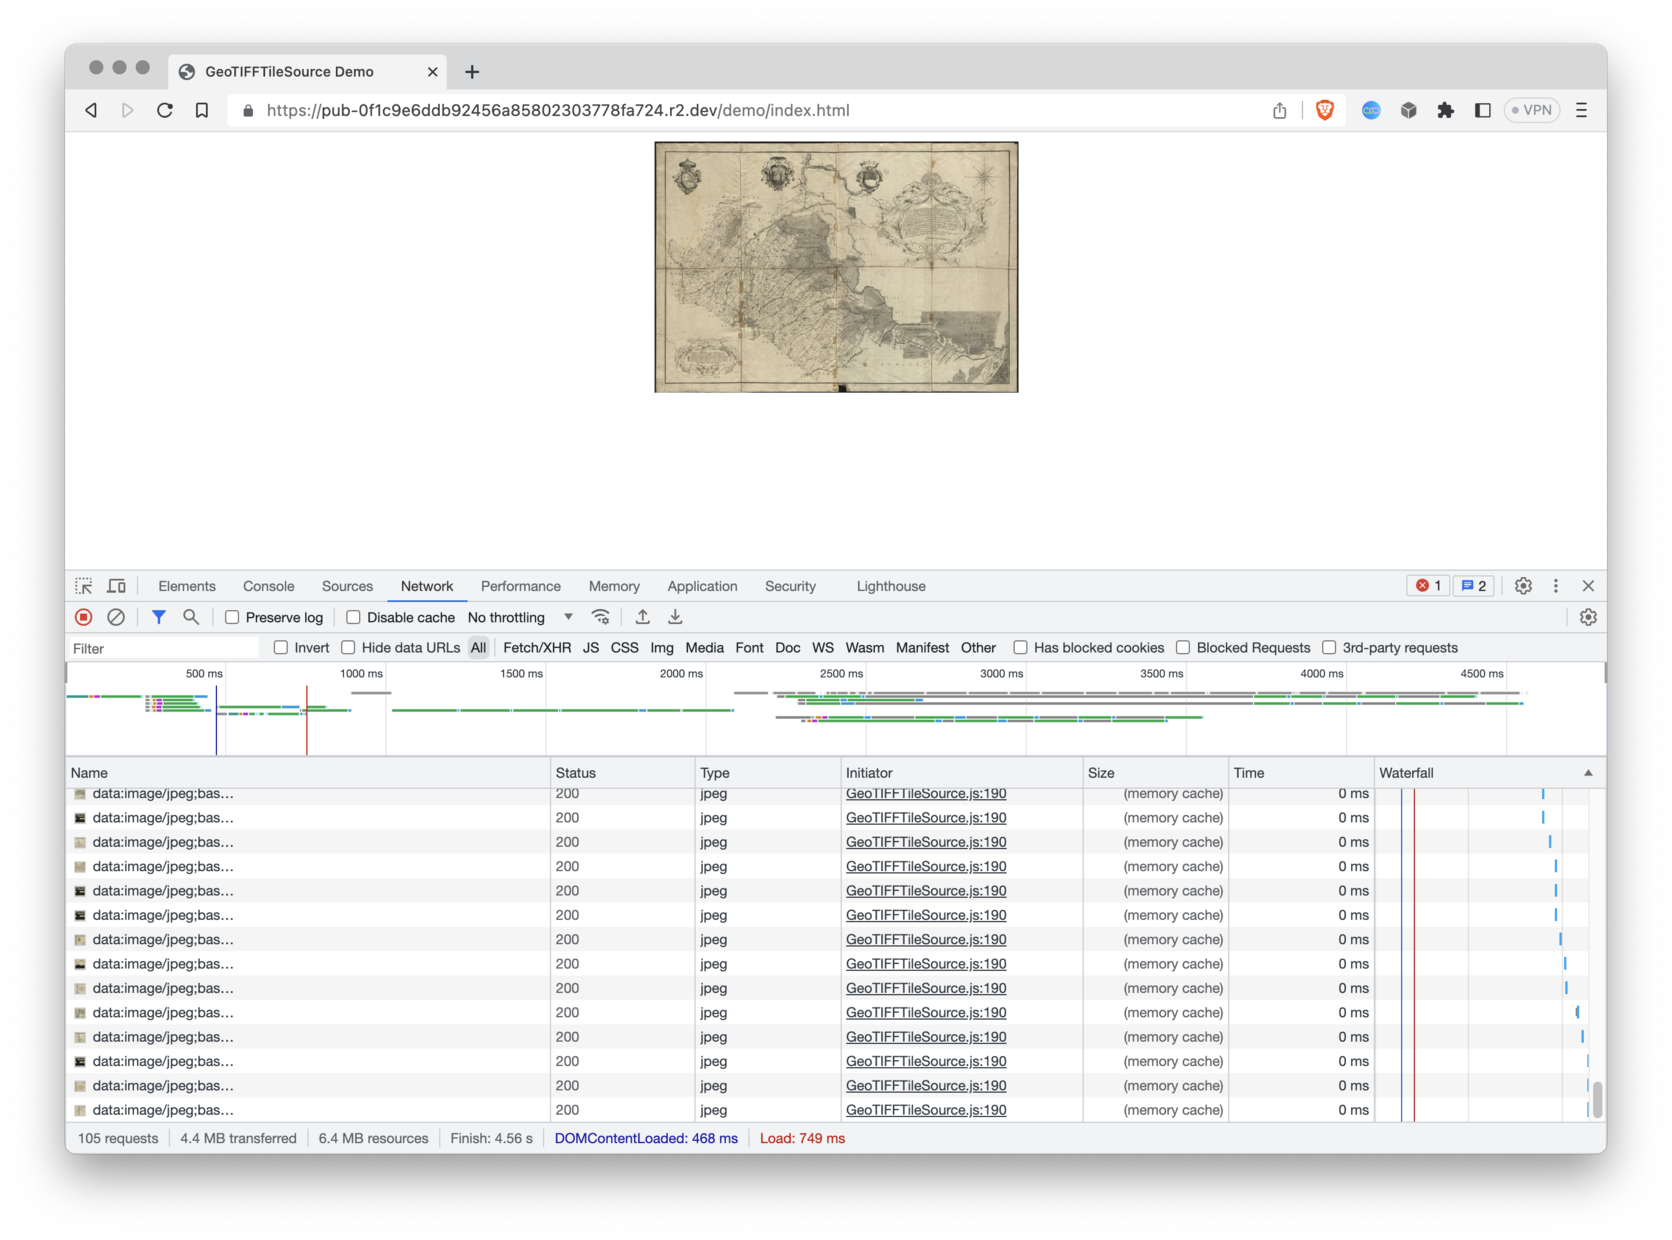
Task: Click the import HAR file upload icon
Action: tap(643, 617)
